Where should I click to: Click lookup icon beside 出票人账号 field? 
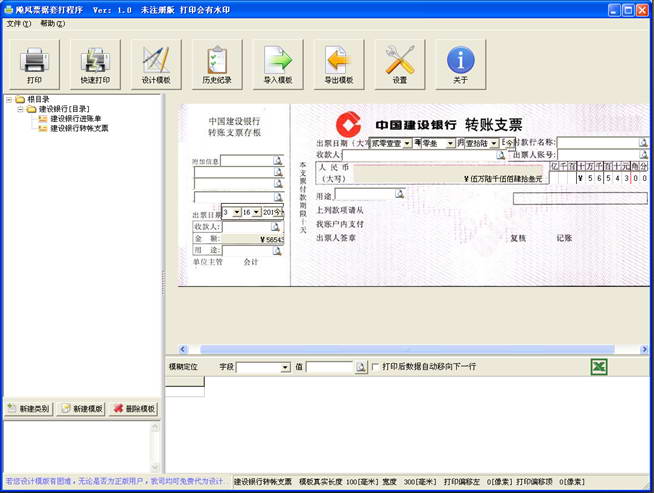(x=644, y=154)
